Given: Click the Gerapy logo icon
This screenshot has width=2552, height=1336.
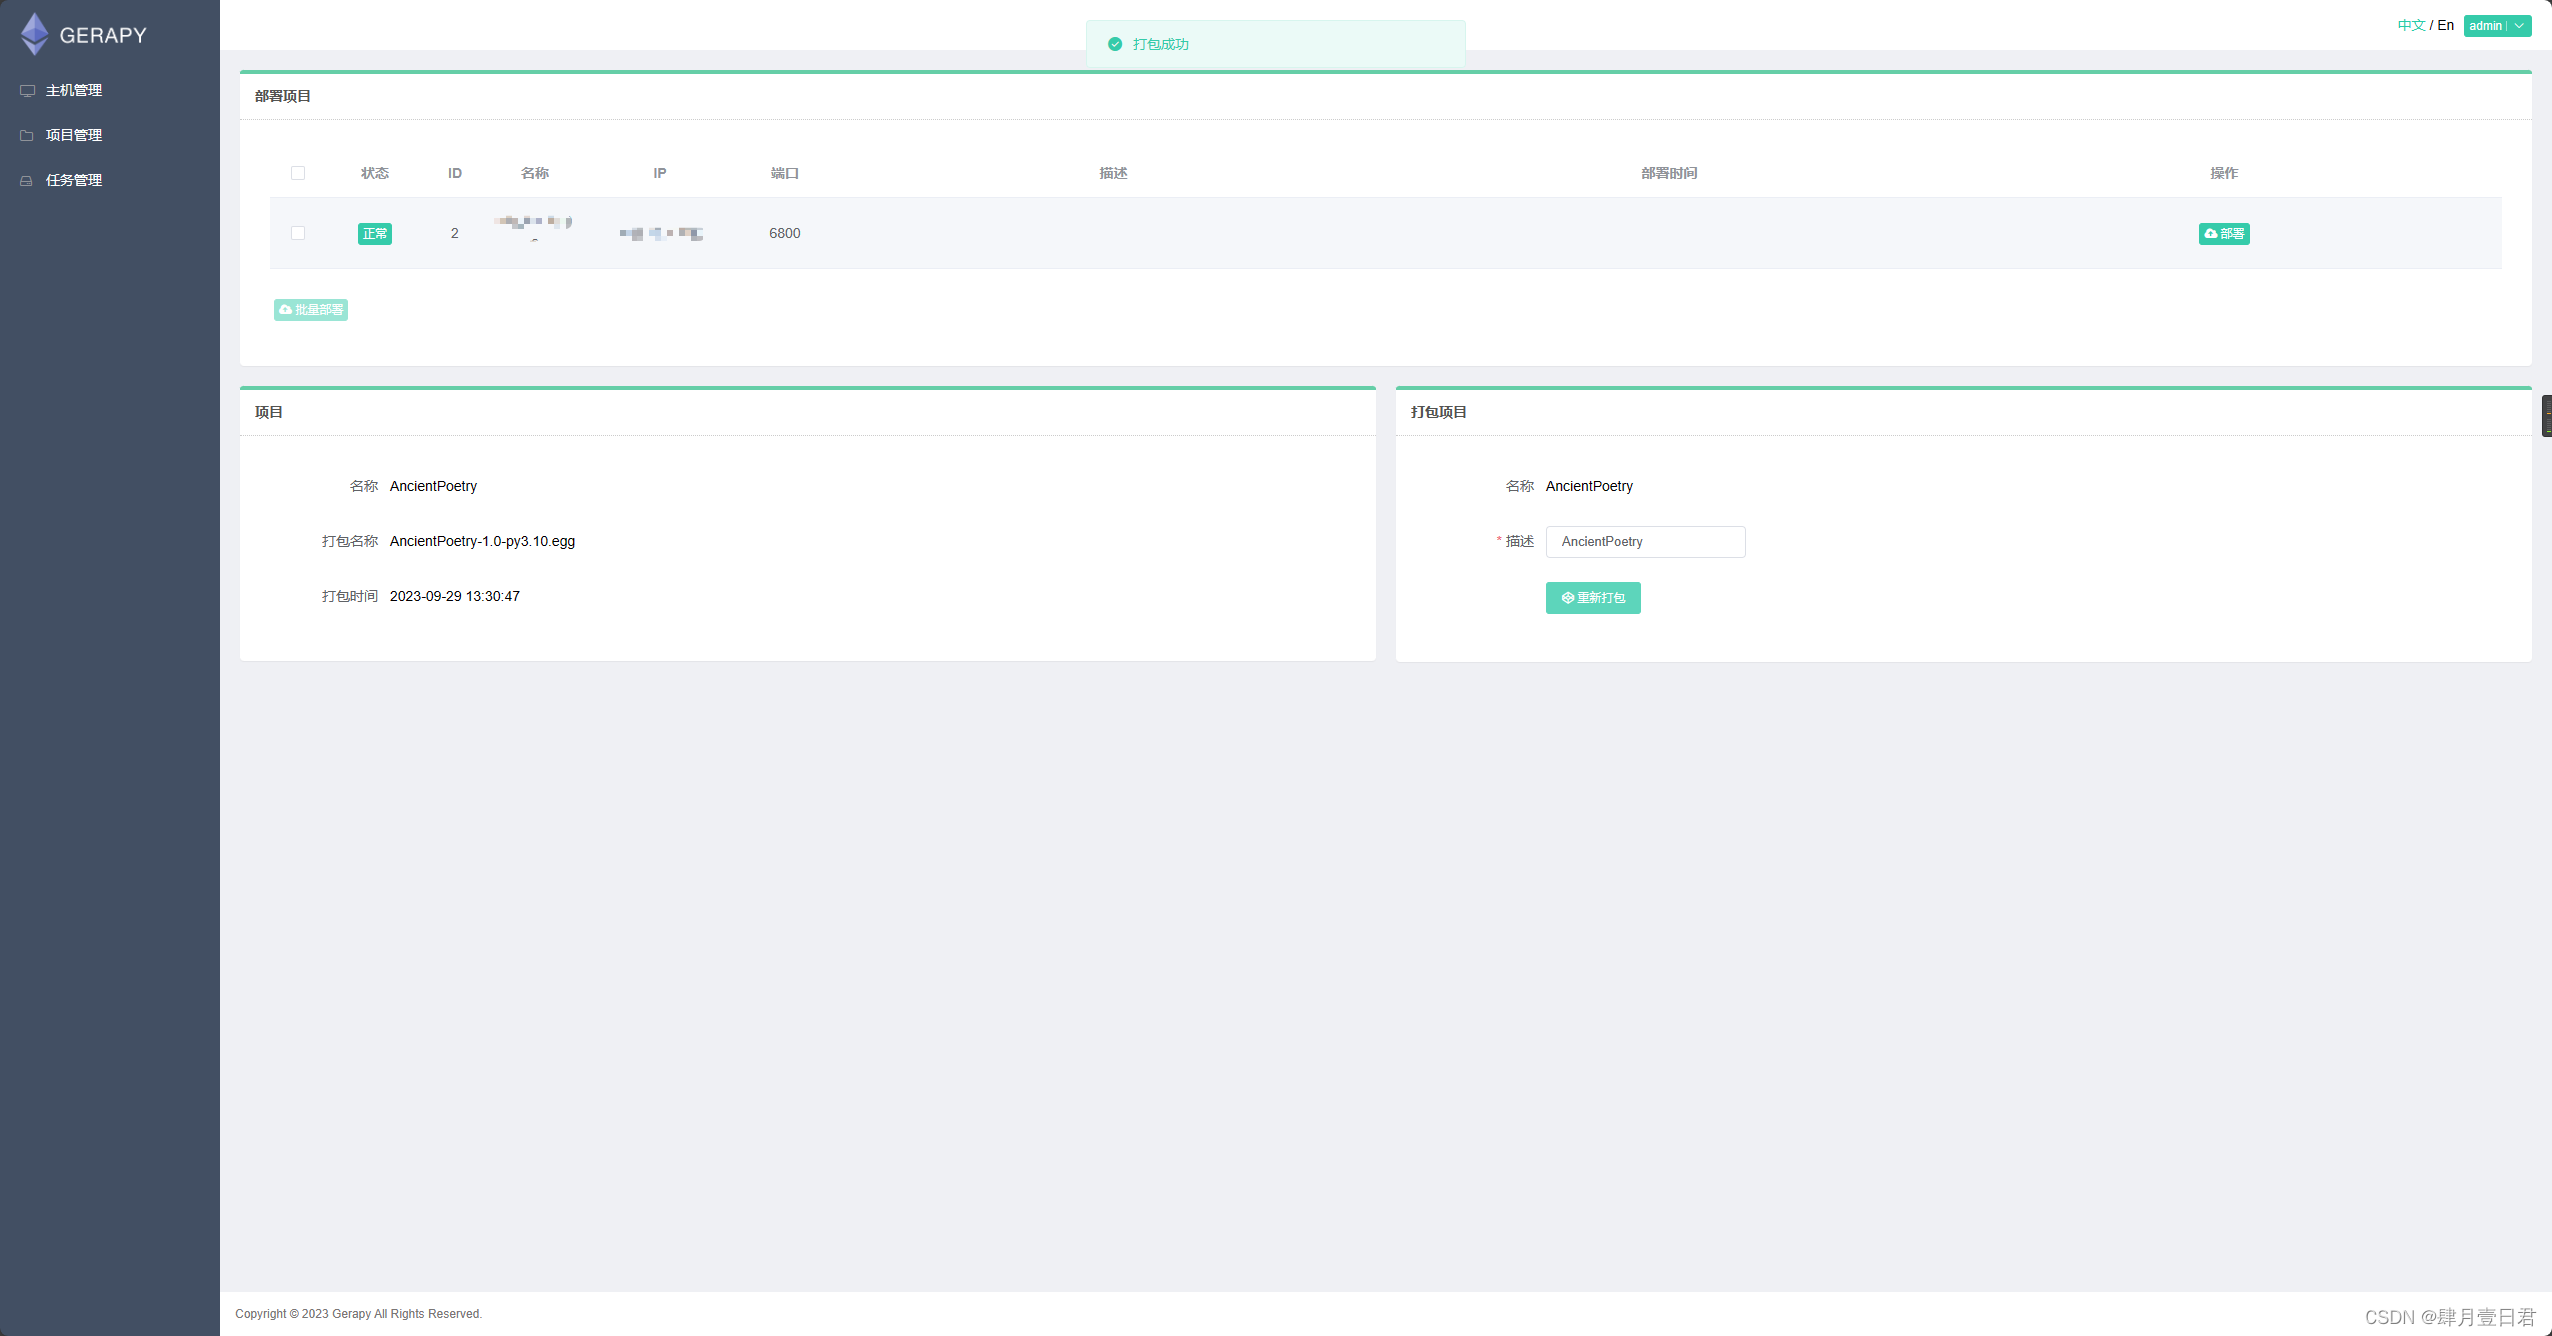Looking at the screenshot, I should 35,34.
